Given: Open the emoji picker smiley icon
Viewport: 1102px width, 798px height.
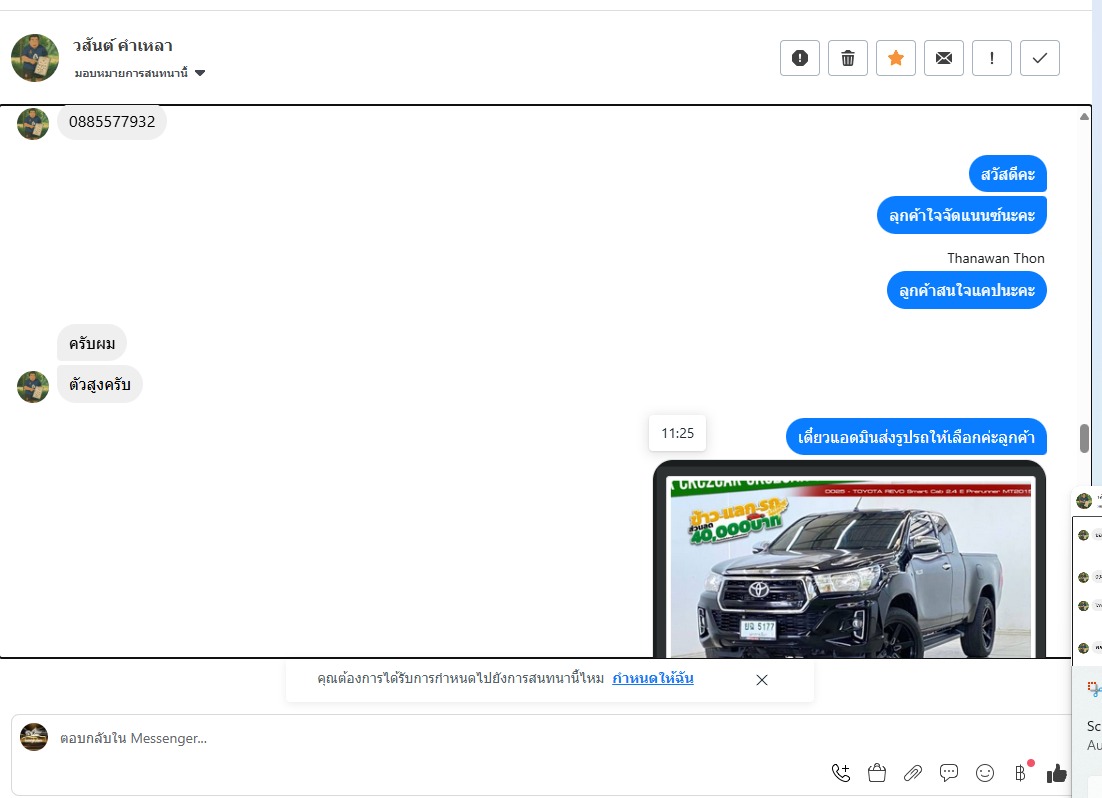Looking at the screenshot, I should [x=985, y=773].
